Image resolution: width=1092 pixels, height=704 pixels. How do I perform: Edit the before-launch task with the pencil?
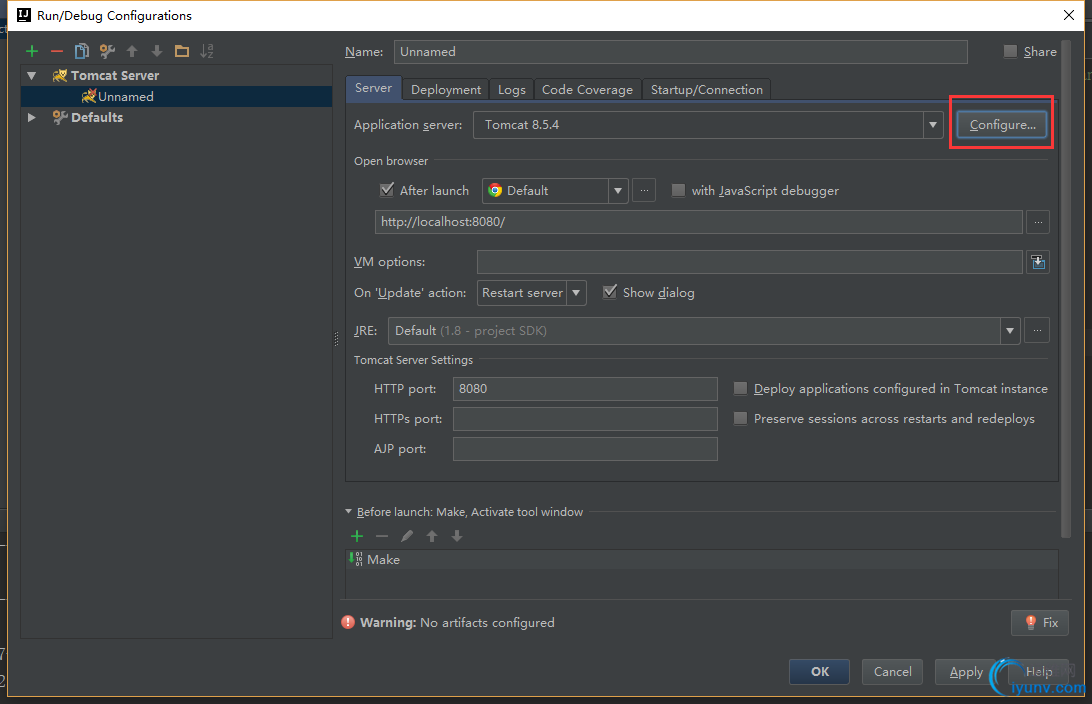407,535
